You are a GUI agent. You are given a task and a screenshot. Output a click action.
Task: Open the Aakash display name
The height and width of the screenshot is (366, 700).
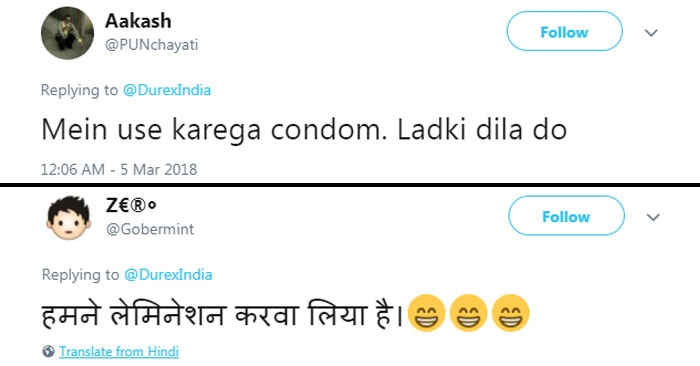point(138,21)
